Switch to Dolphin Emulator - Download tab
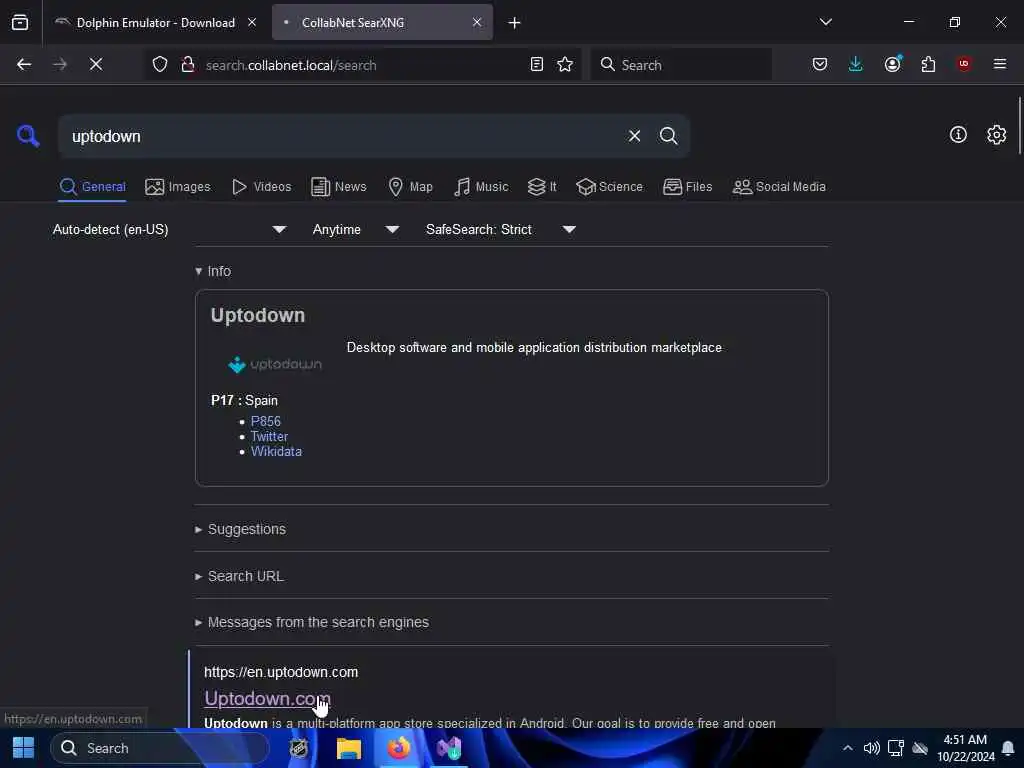 [x=155, y=23]
